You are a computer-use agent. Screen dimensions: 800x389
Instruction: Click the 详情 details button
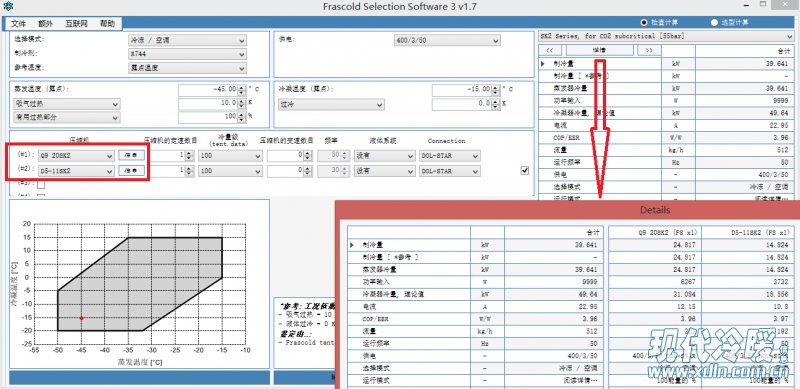coord(599,50)
